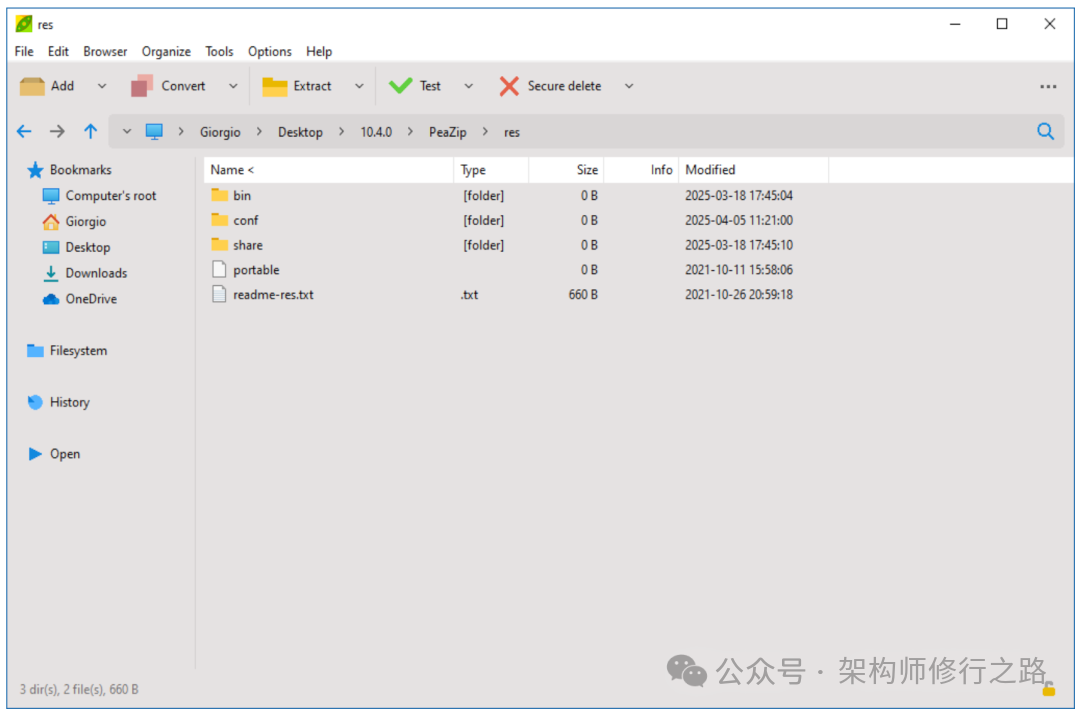Open the Organize menu
This screenshot has height=714, width=1080.
point(166,52)
